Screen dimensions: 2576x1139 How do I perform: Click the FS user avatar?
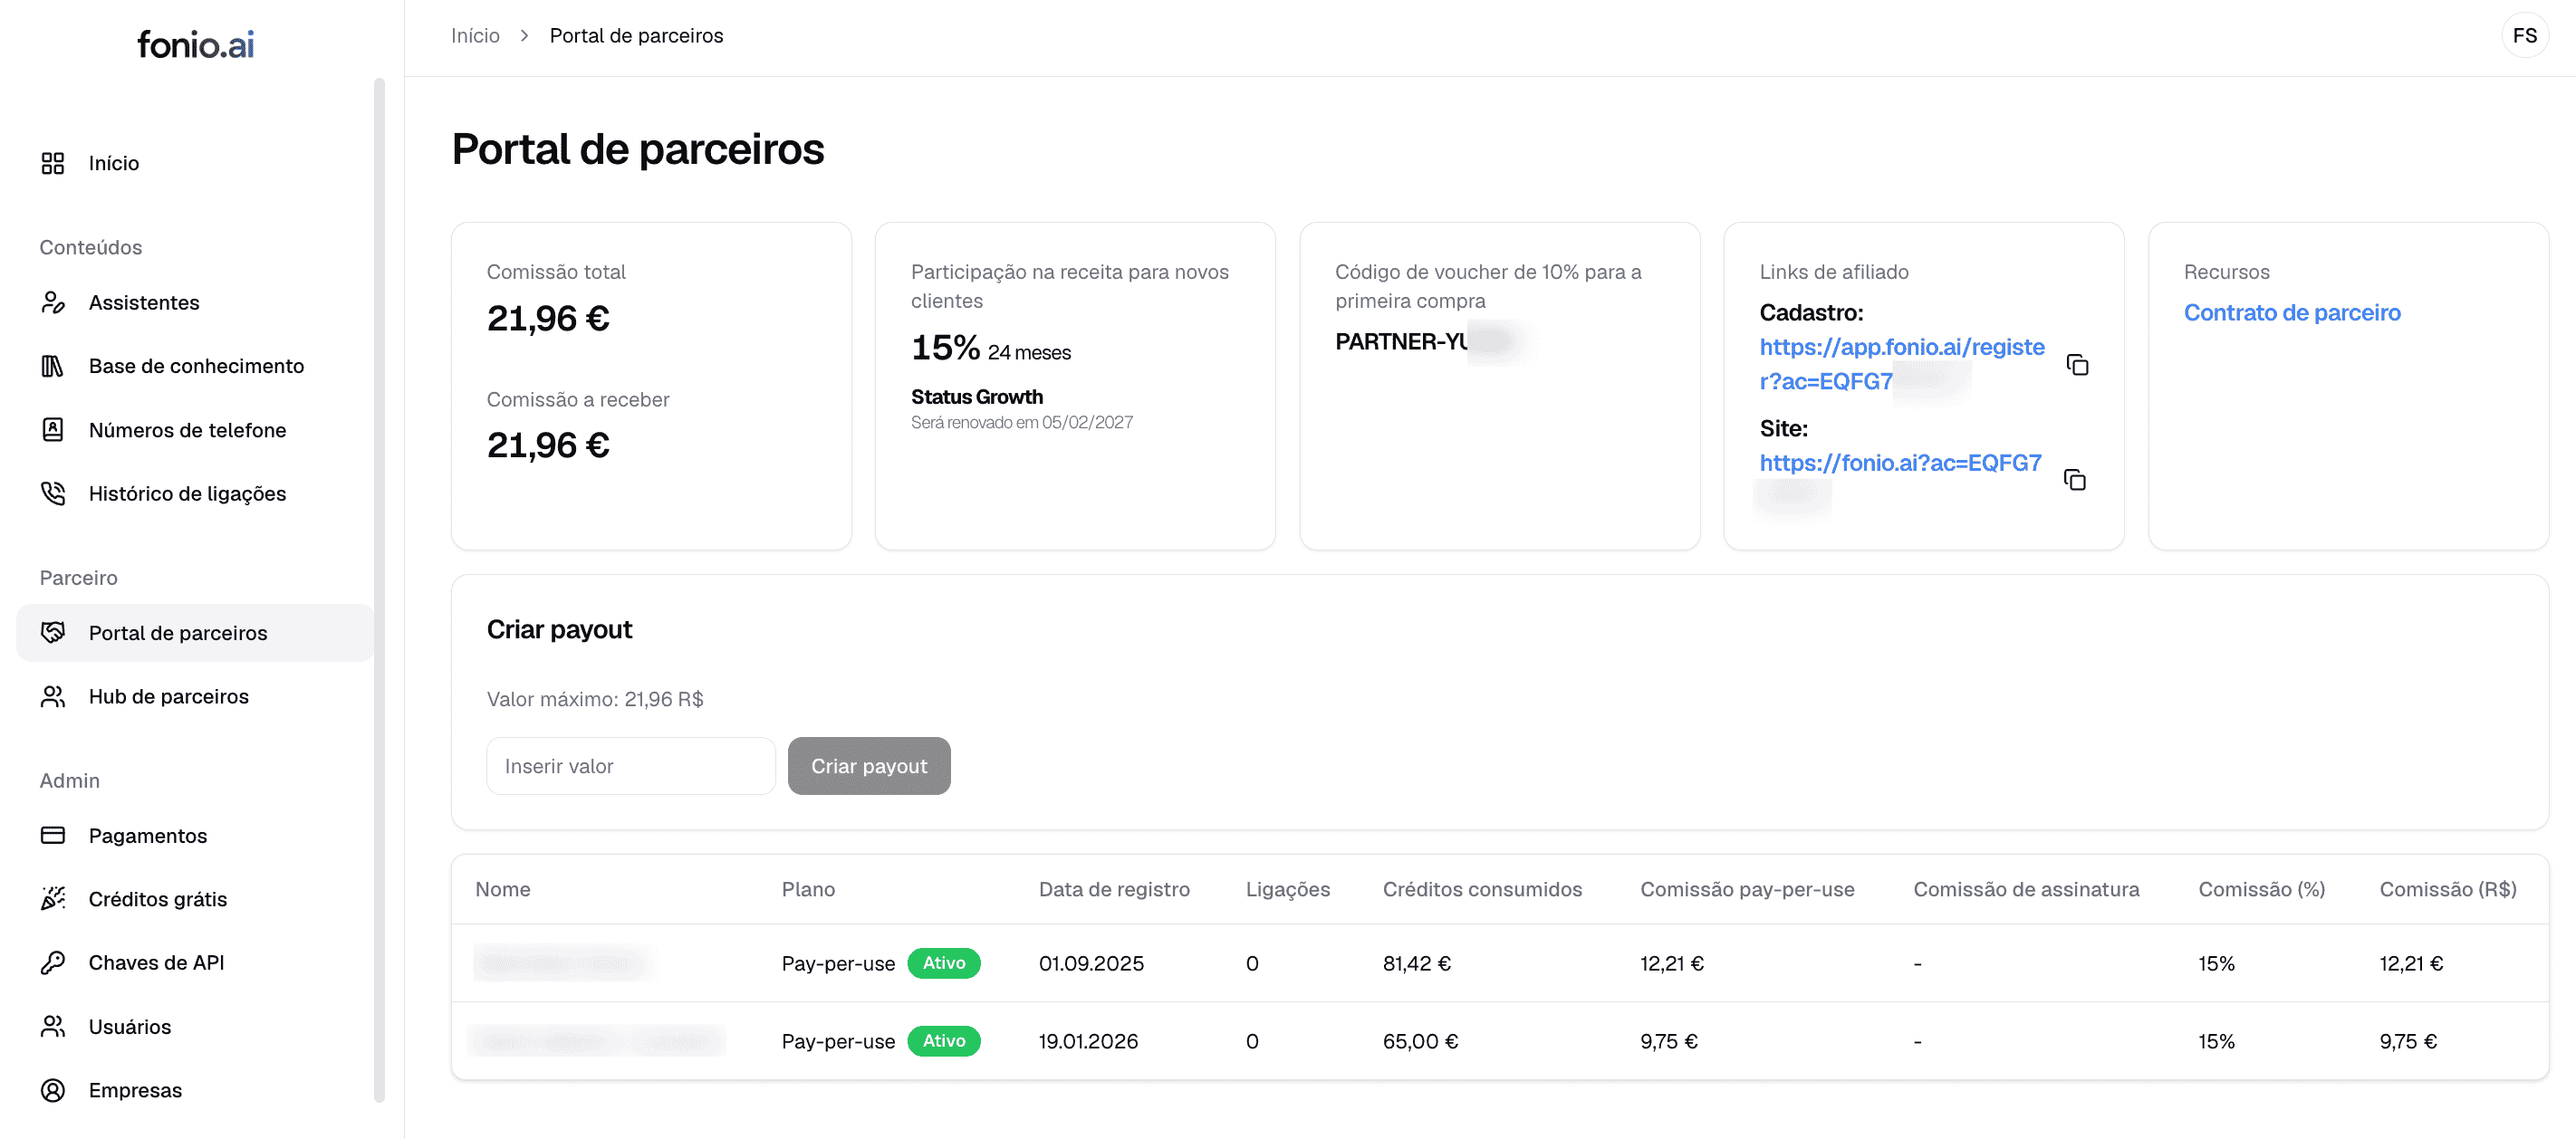click(x=2524, y=36)
